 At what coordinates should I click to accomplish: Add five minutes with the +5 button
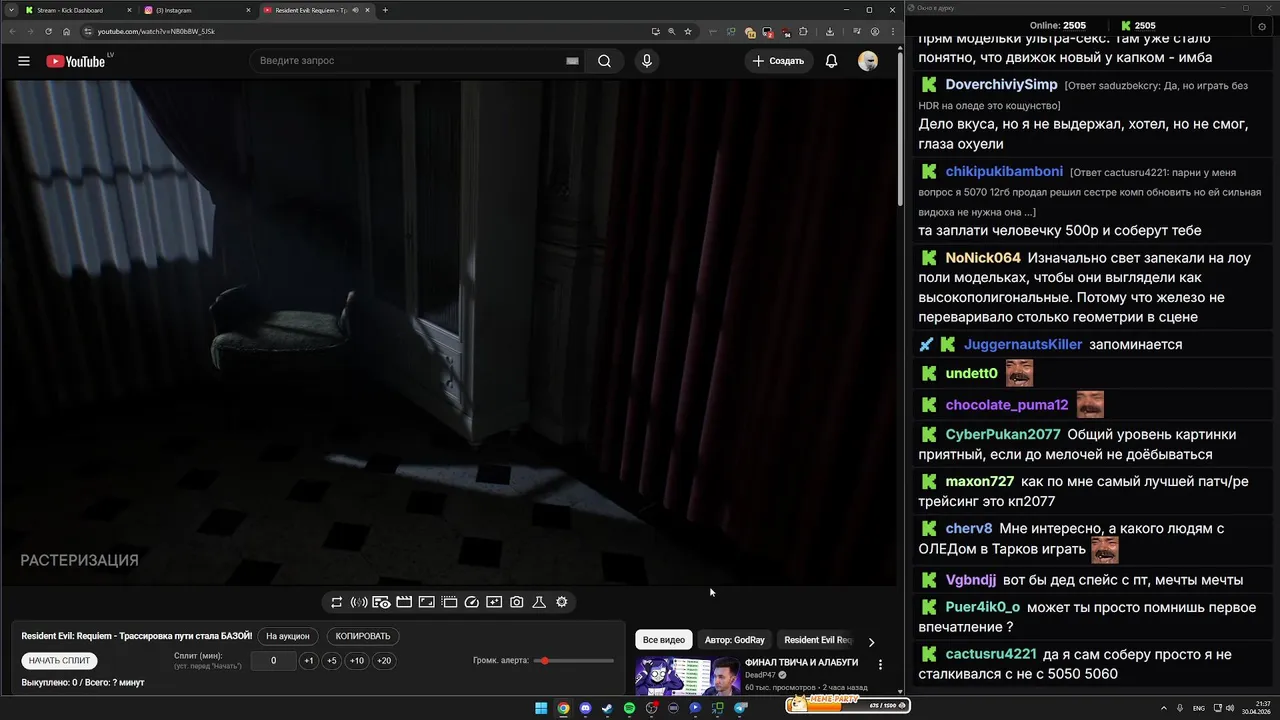pyautogui.click(x=331, y=661)
